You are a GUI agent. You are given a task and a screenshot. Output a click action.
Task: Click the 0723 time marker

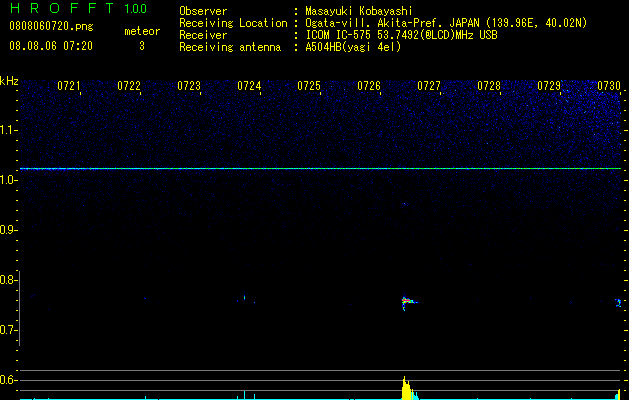[189, 86]
